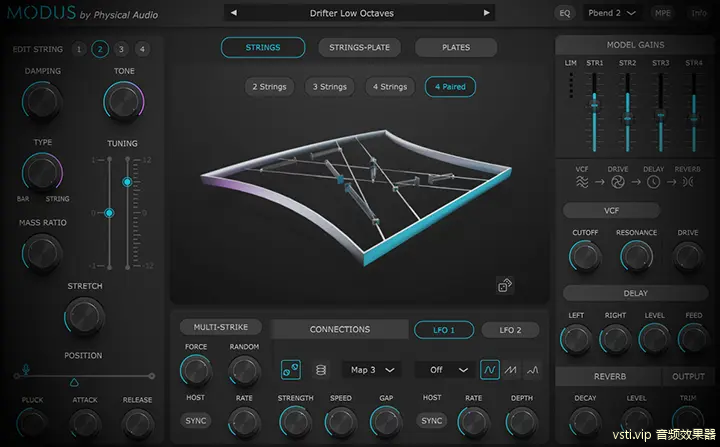Click the STR3 gain fader
This screenshot has width=720, height=447.
[660, 115]
